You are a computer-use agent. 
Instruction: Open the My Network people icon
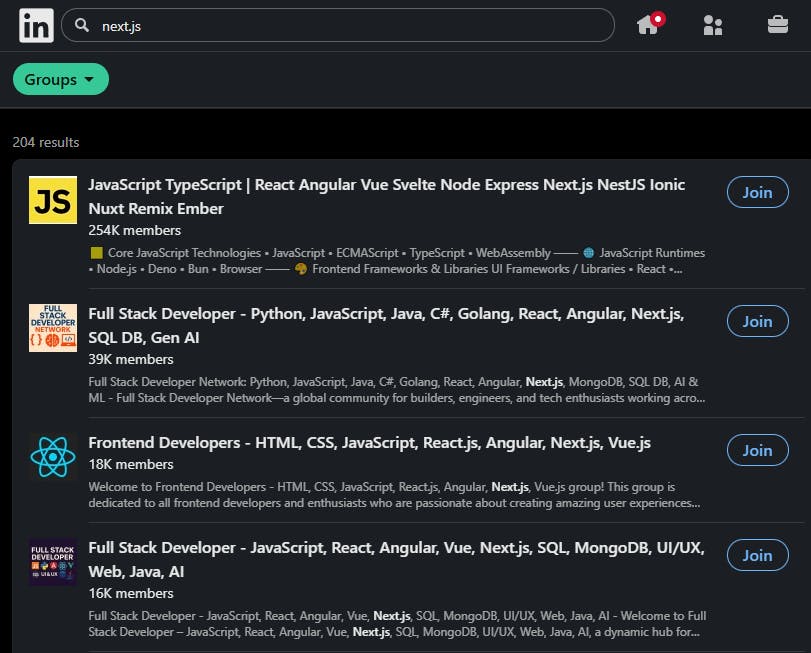713,25
